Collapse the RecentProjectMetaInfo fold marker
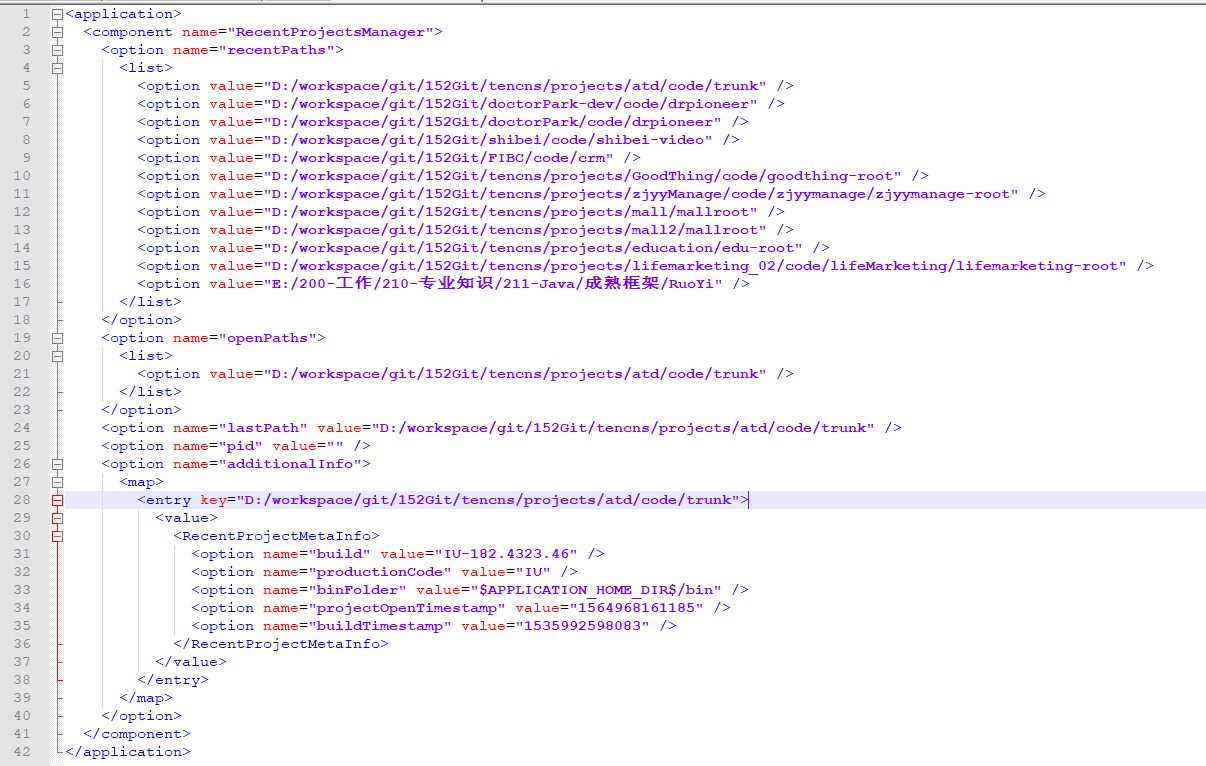Viewport: 1206px width, 766px height. pos(58,536)
